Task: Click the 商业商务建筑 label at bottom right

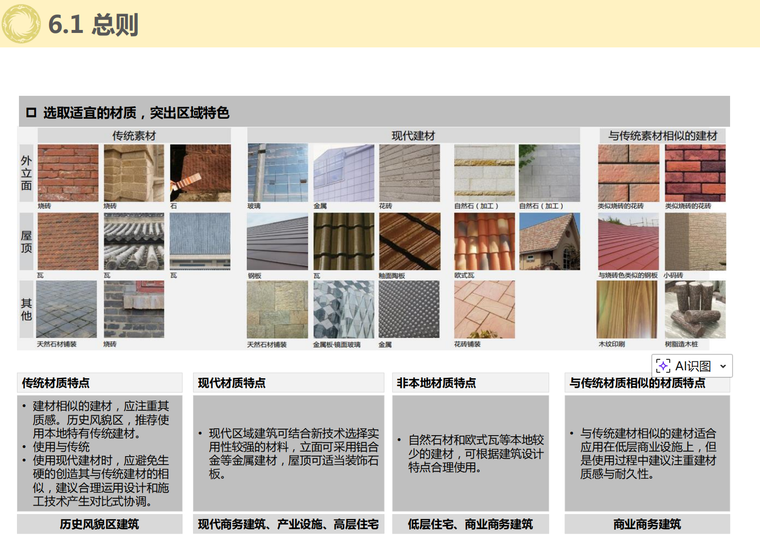Action: pos(646,524)
